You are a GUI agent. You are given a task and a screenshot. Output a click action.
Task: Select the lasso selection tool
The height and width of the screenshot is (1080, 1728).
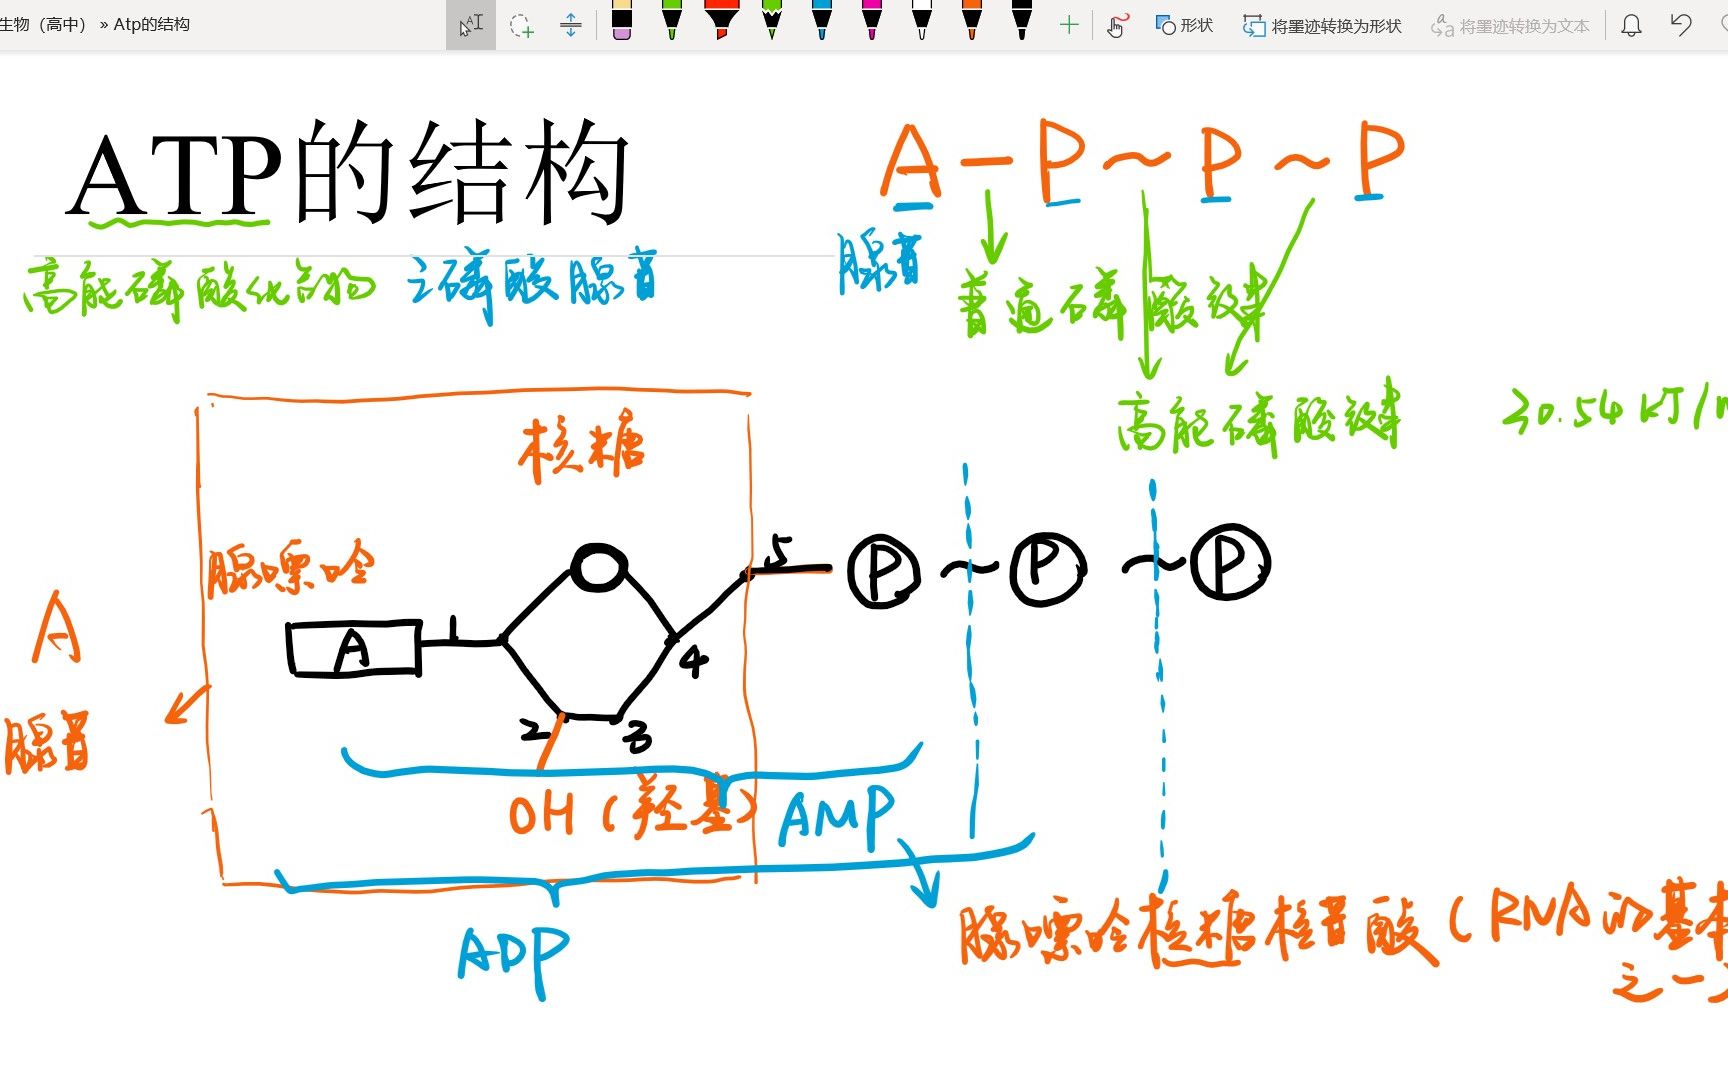point(523,25)
